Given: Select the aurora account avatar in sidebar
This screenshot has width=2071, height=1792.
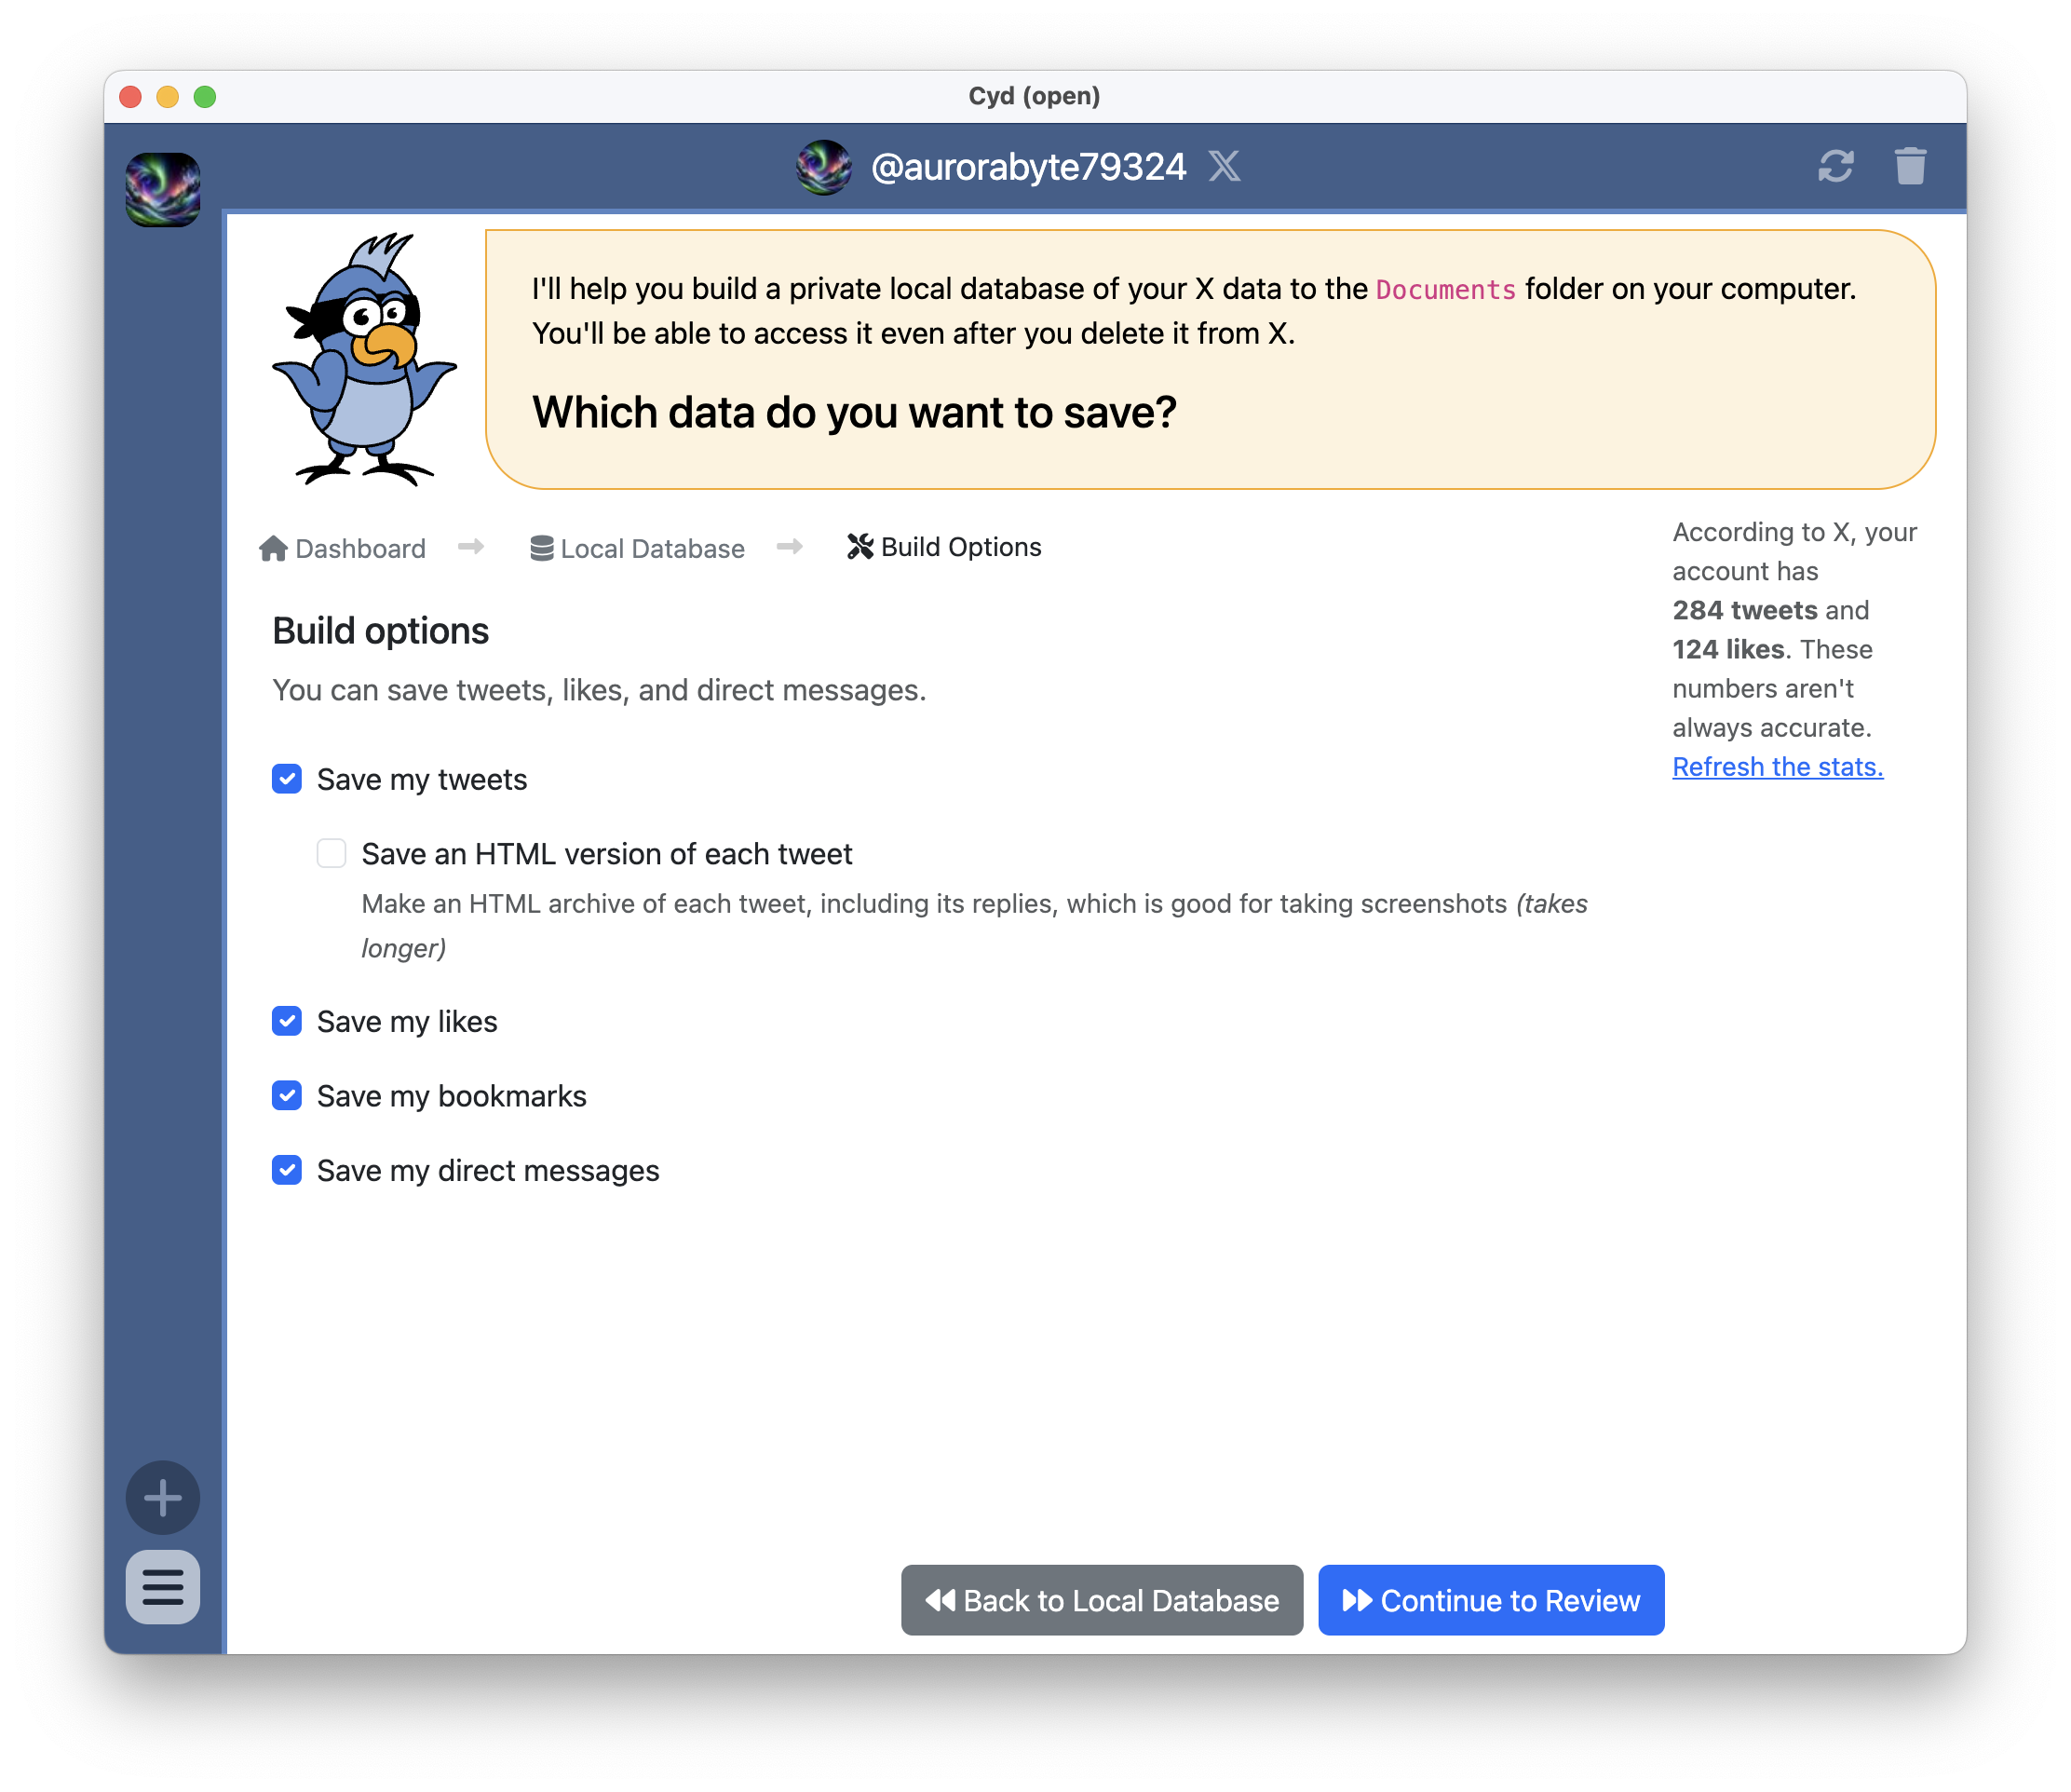Looking at the screenshot, I should 163,190.
